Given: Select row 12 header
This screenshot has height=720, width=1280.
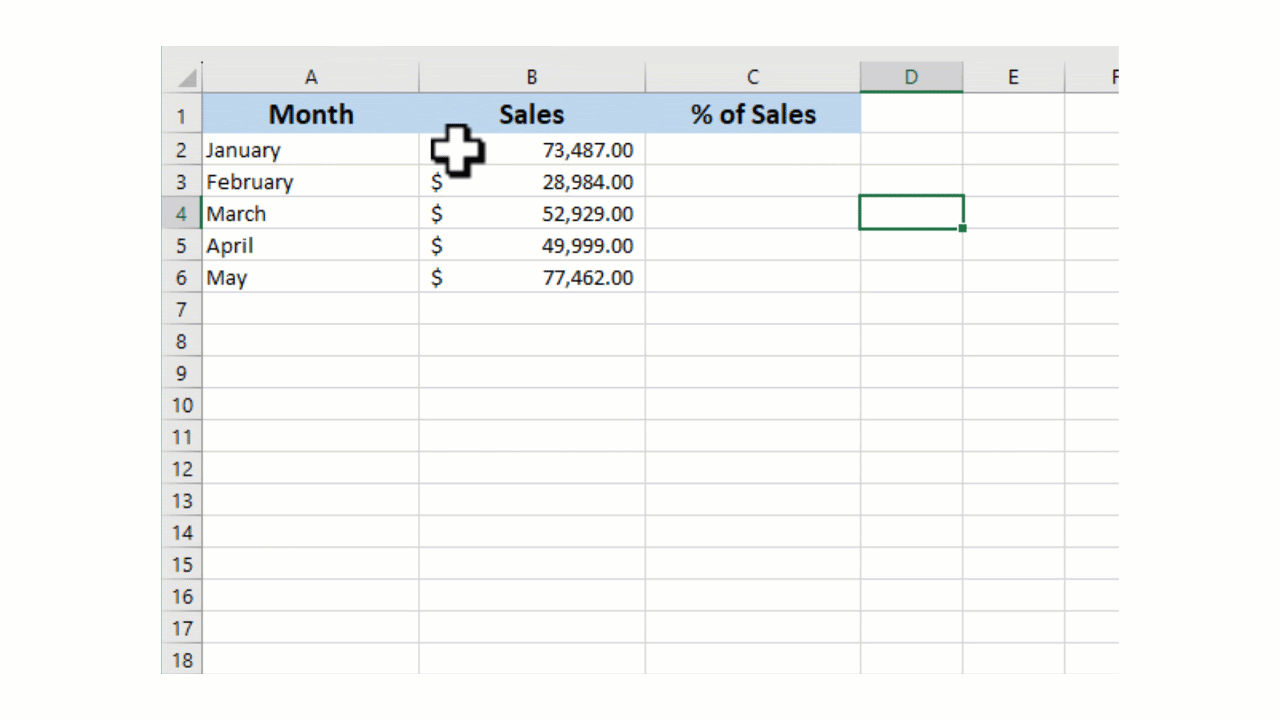Looking at the screenshot, I should (x=181, y=469).
